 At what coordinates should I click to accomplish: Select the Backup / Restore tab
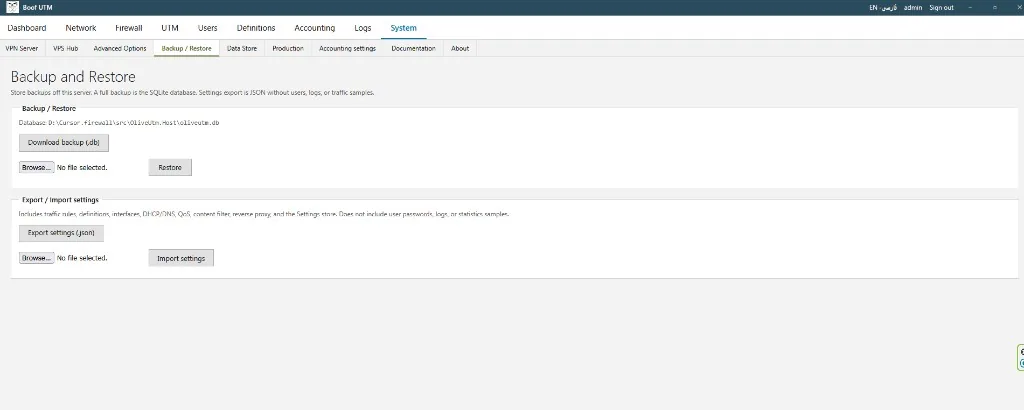coord(187,48)
